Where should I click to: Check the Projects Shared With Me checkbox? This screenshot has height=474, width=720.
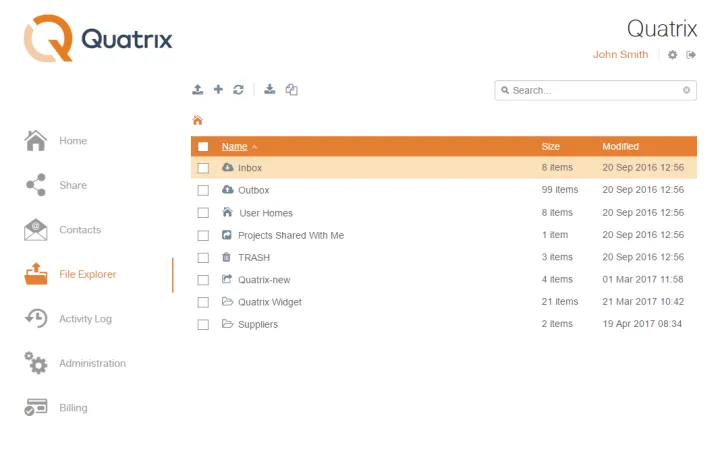pos(203,236)
